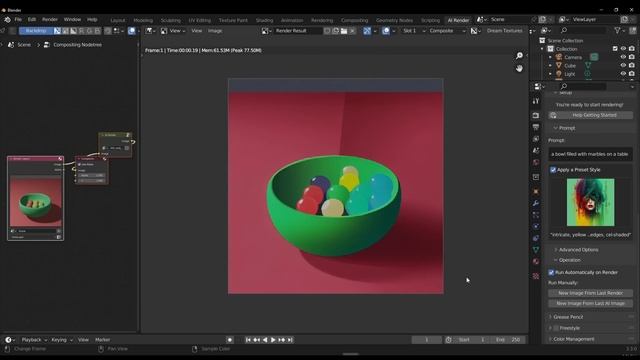Open the image editor type dropdown
Screen dimensions: 640x360
point(150,31)
